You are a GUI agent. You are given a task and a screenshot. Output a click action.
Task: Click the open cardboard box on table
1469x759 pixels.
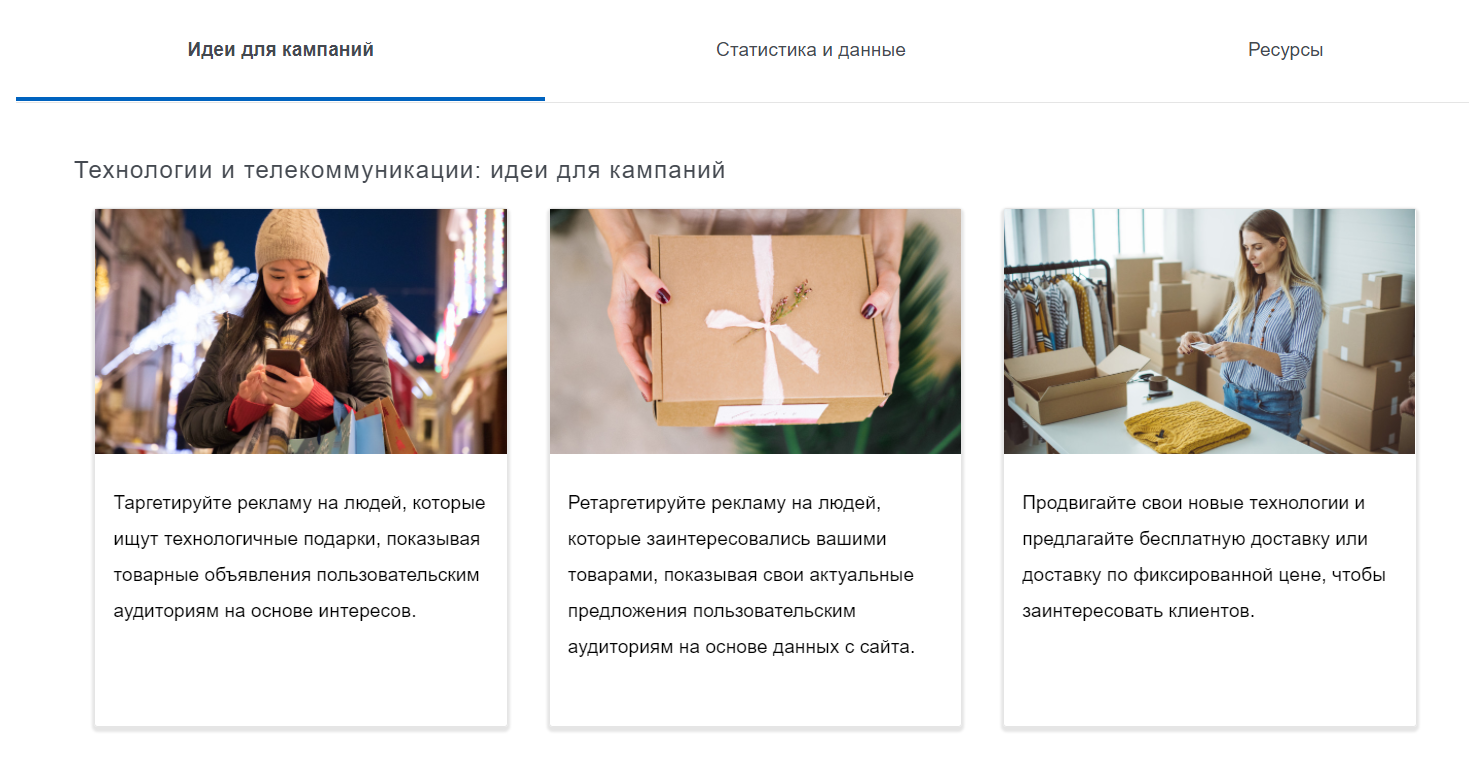coord(1068,384)
